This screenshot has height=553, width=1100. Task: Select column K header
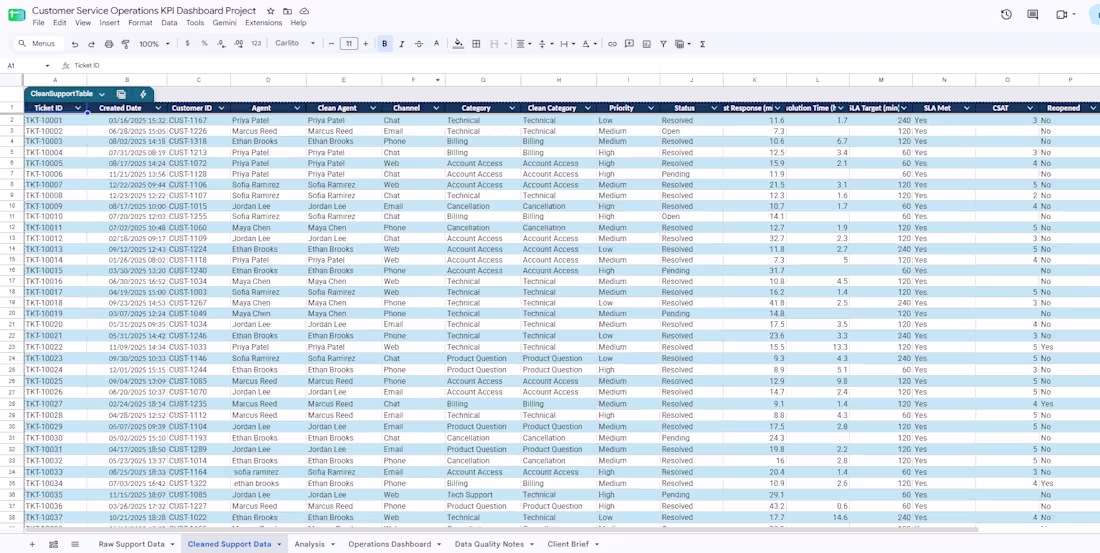point(755,80)
